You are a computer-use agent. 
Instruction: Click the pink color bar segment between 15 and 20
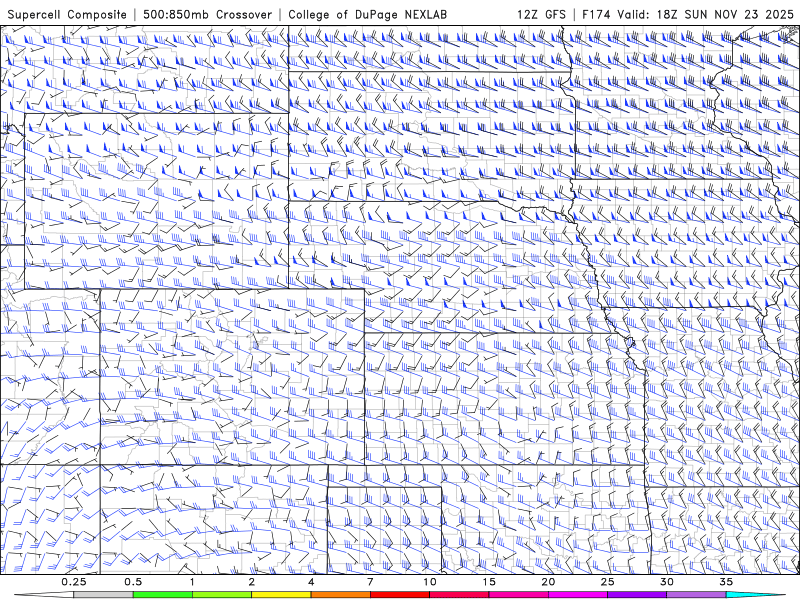(518, 595)
